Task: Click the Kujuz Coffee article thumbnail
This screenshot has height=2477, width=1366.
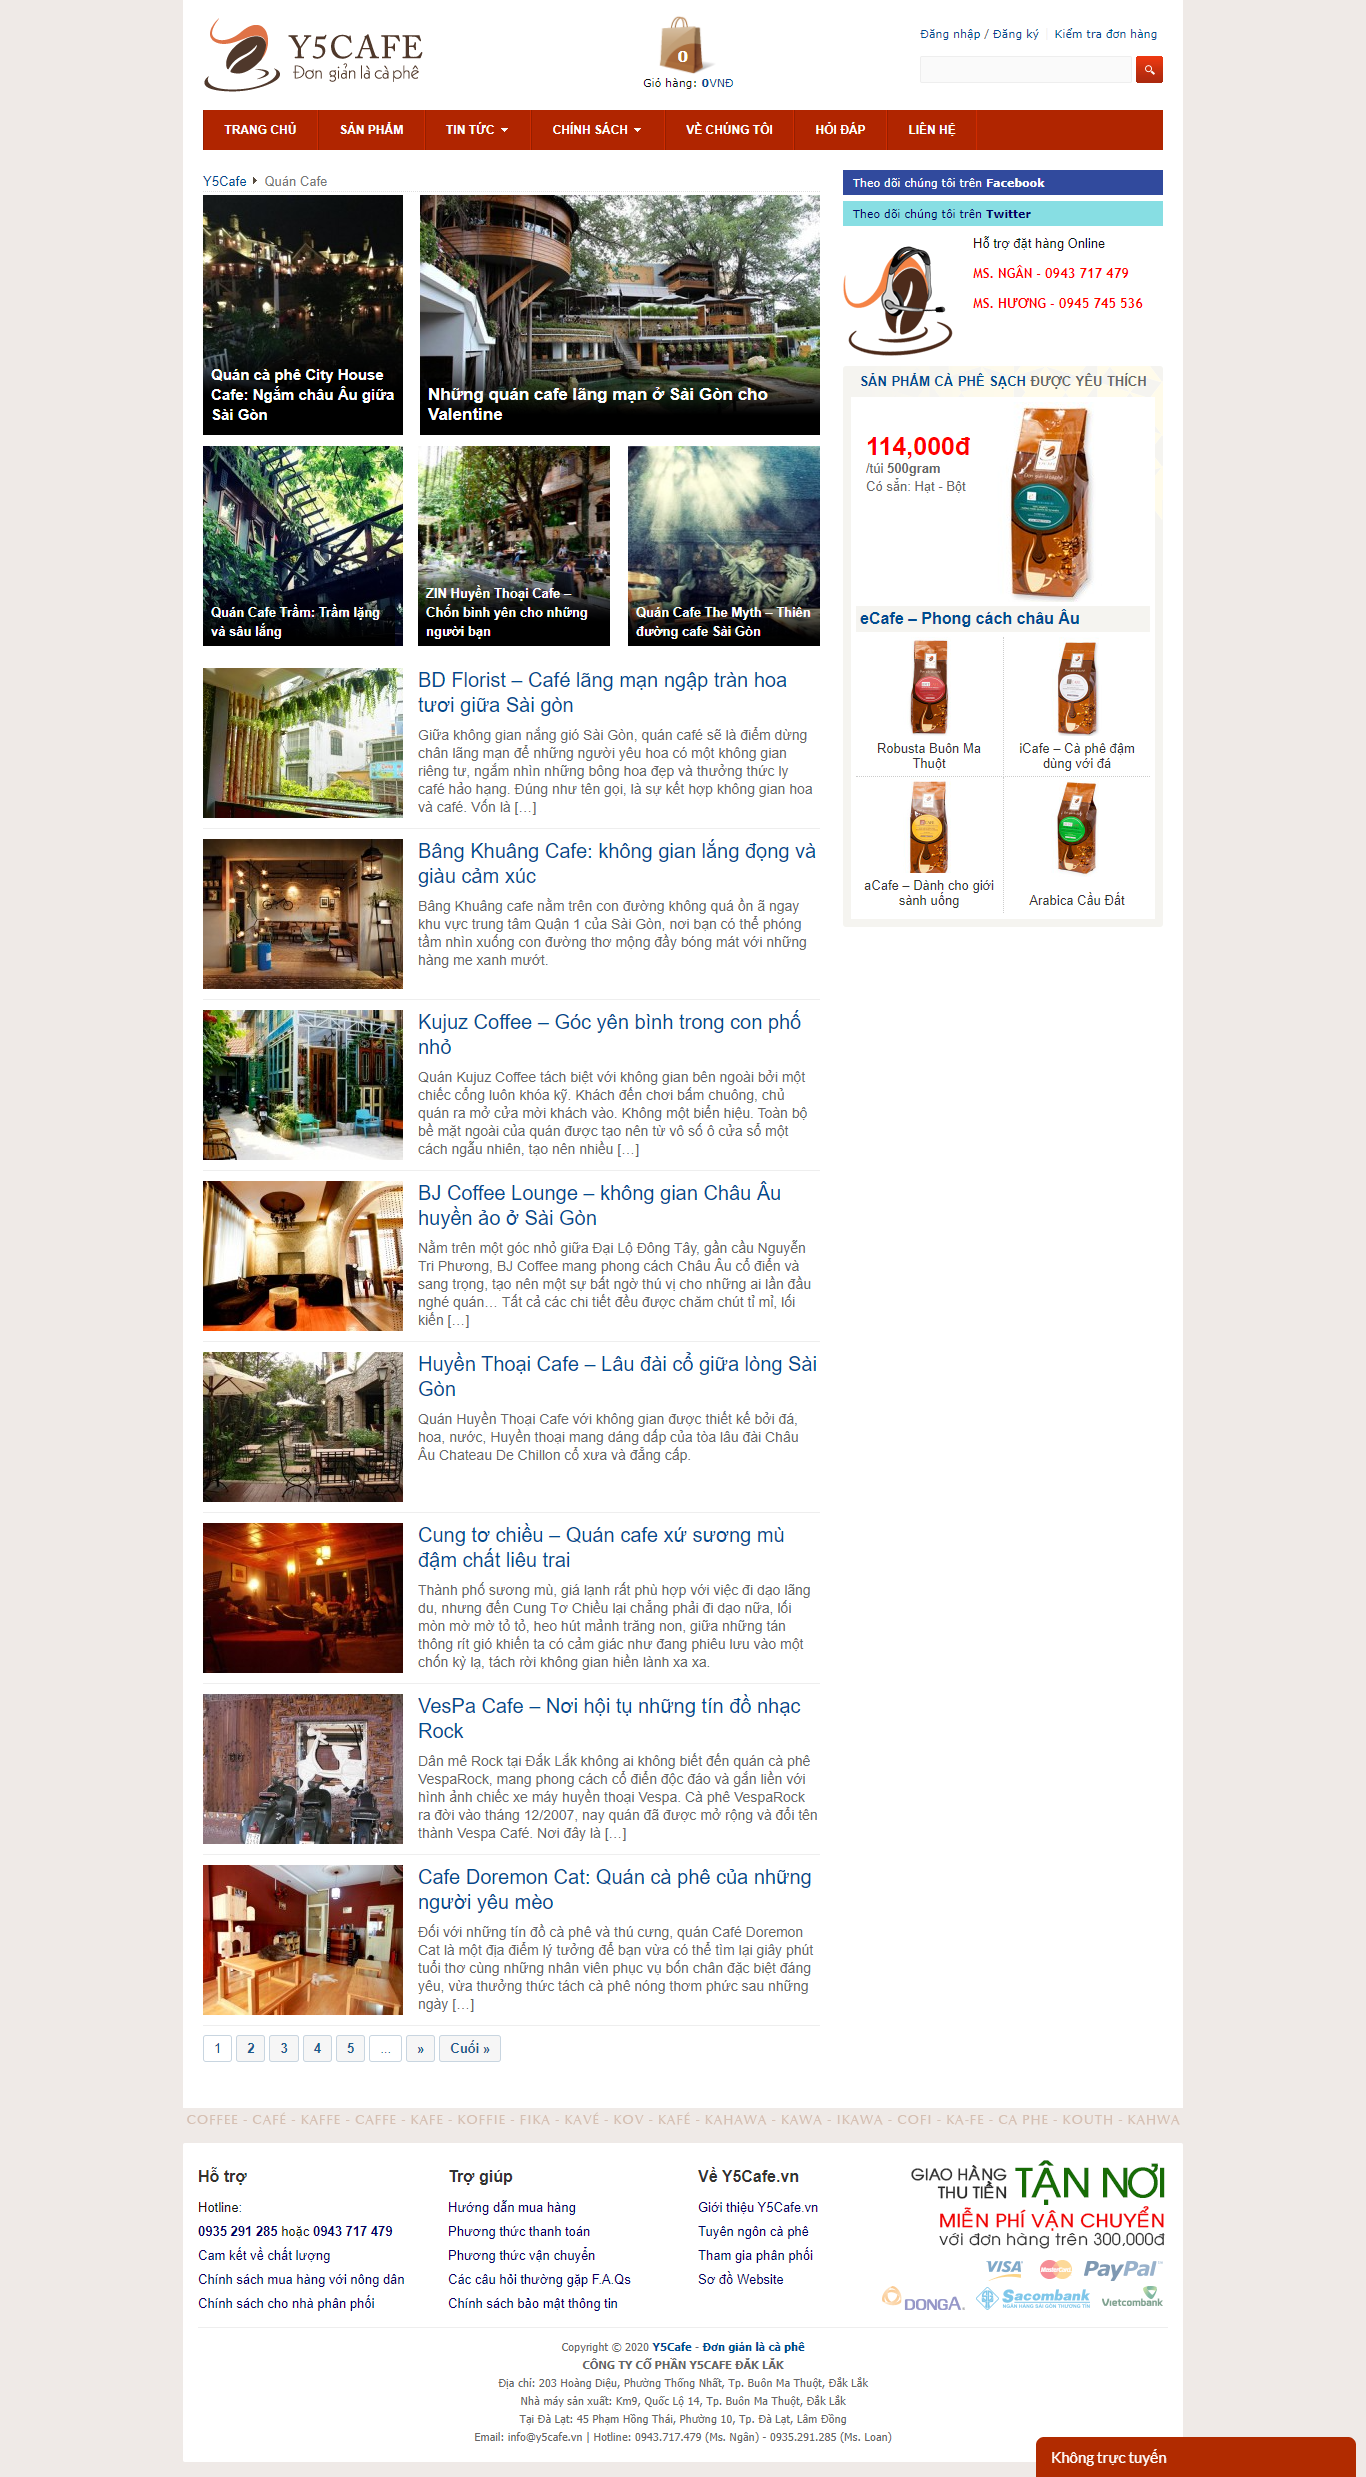Action: (303, 1085)
